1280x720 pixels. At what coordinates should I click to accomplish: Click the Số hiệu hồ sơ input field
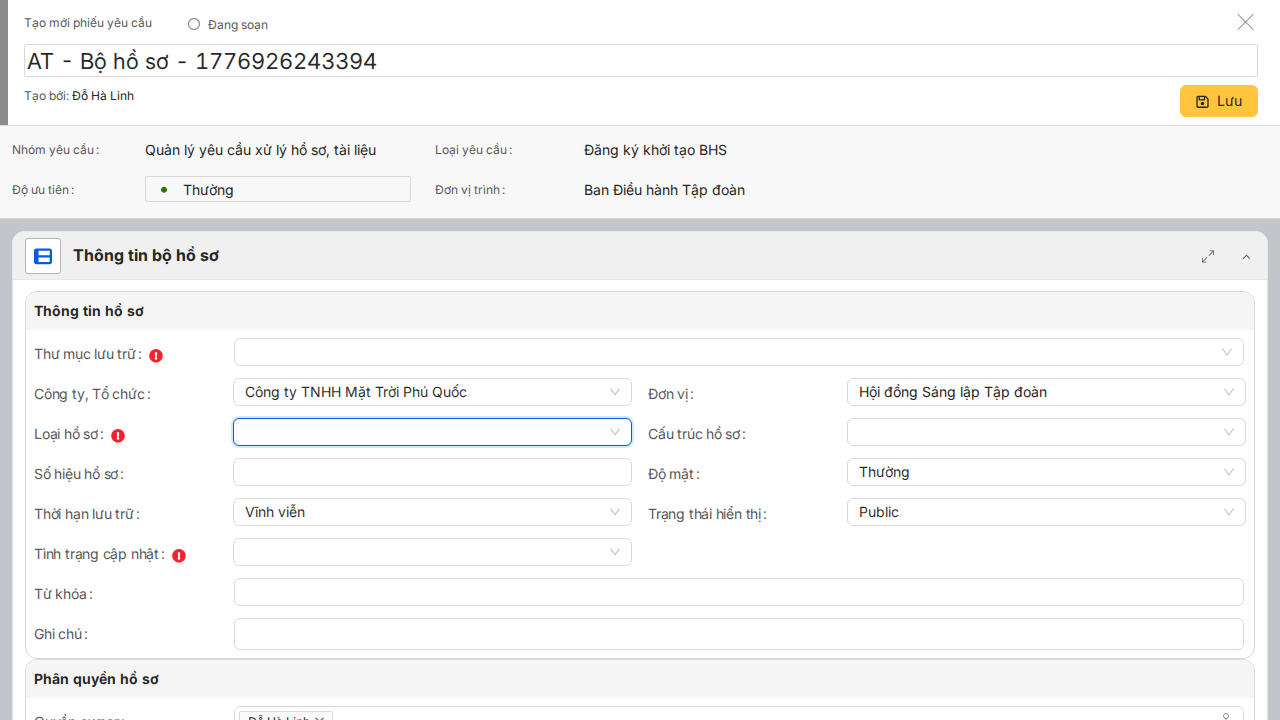432,472
